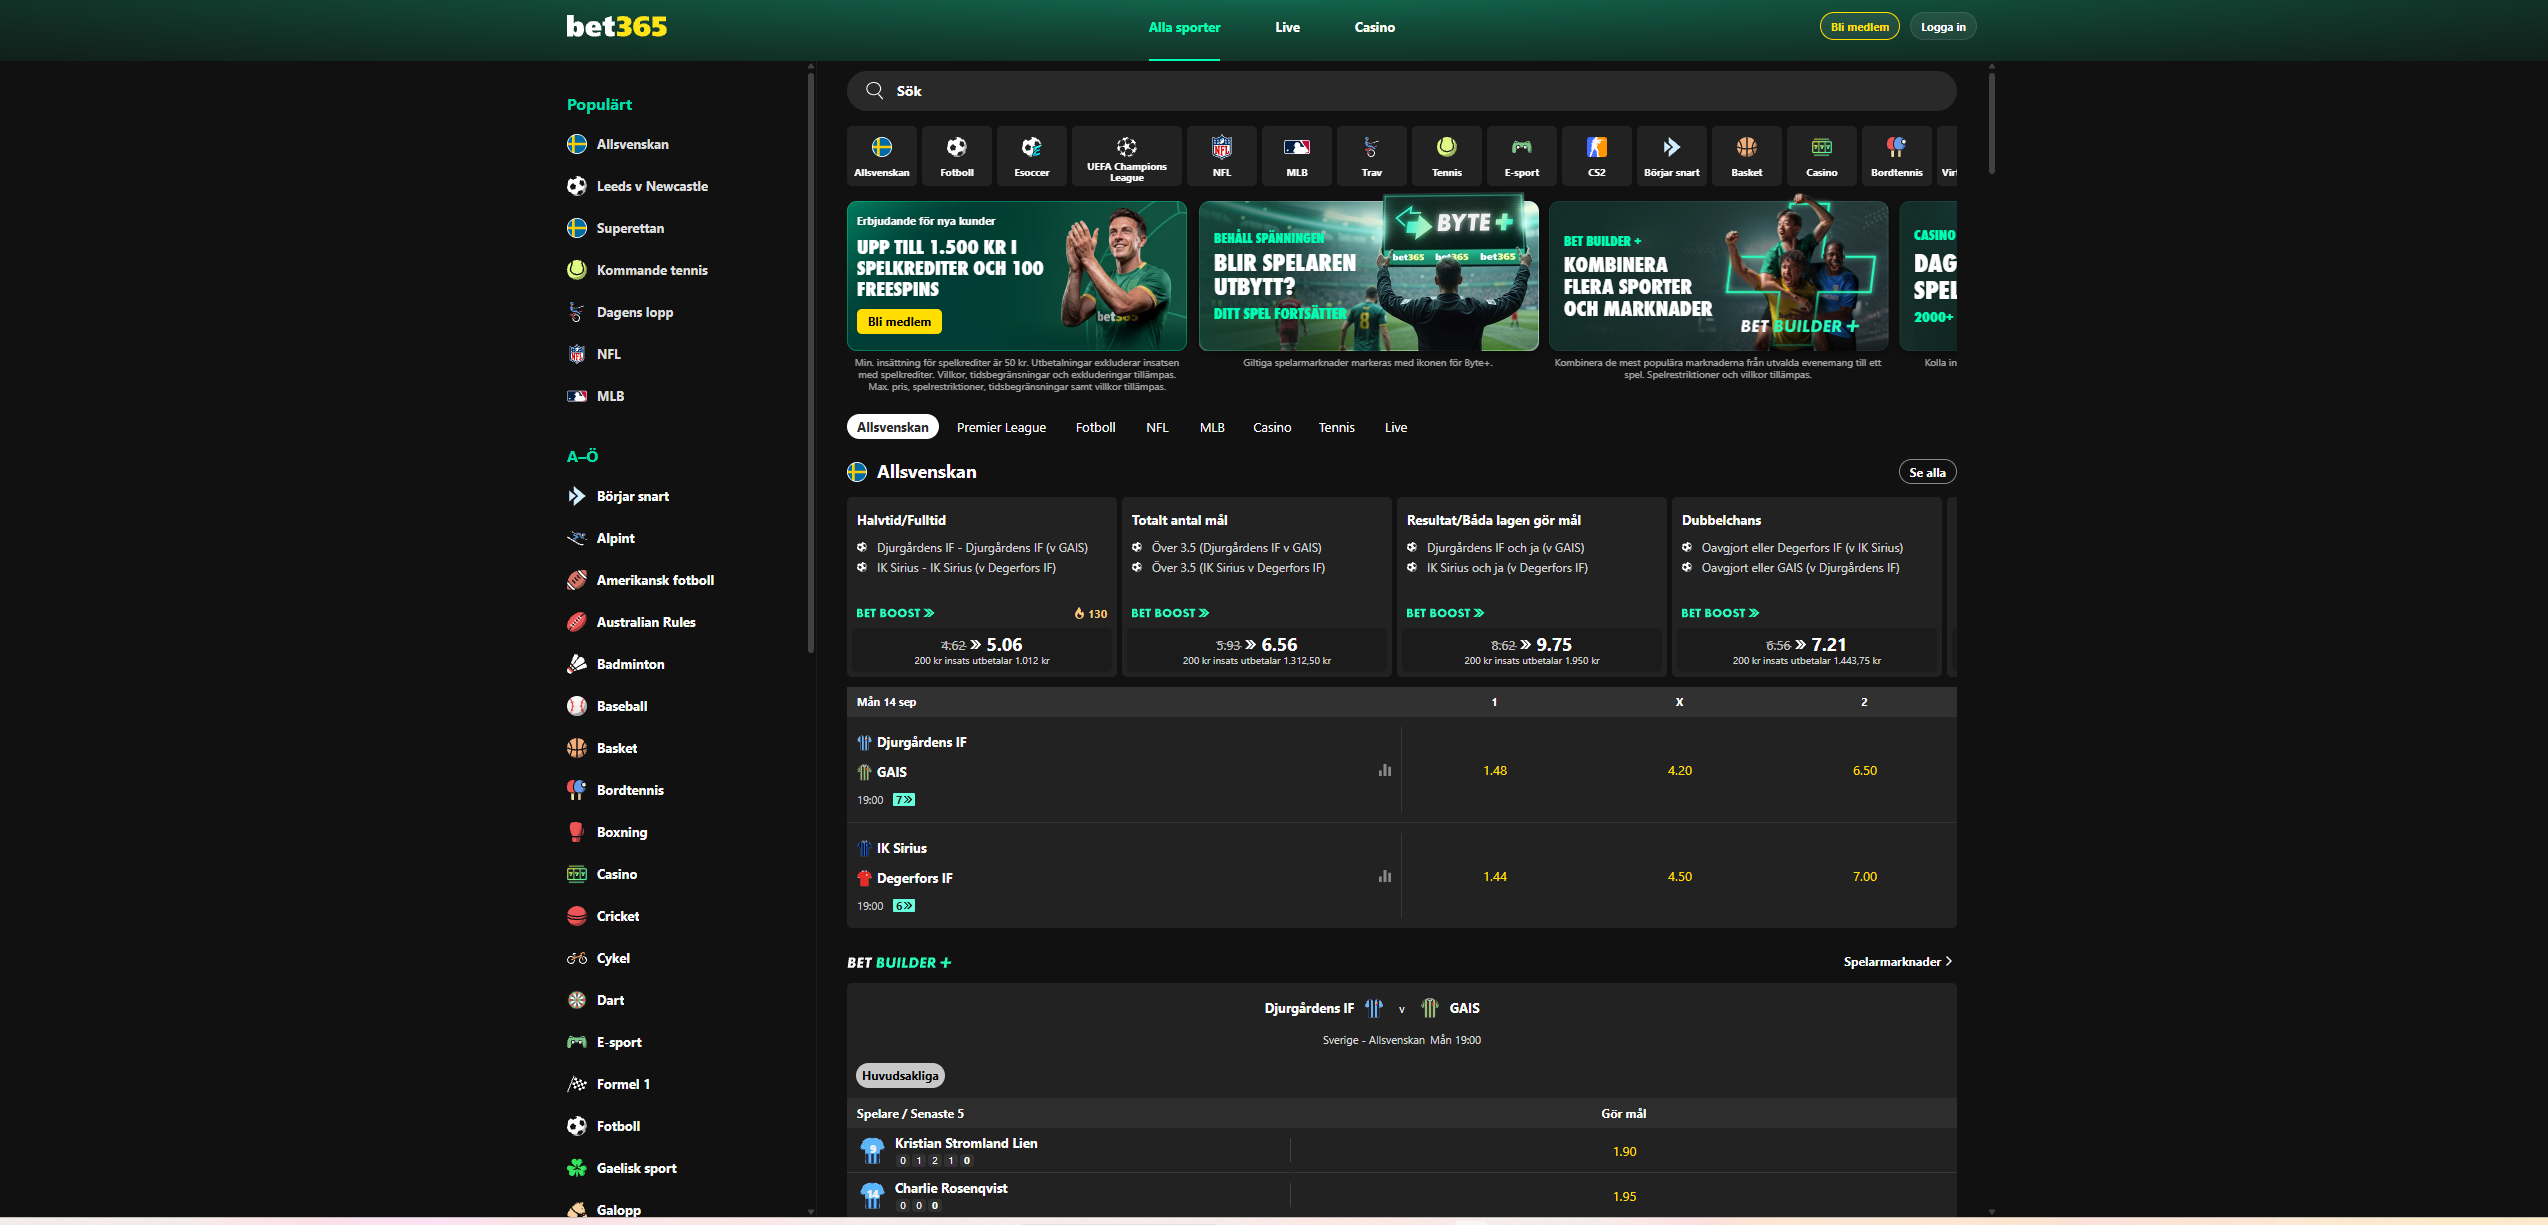Select the Tennis filter tab

tap(1336, 427)
